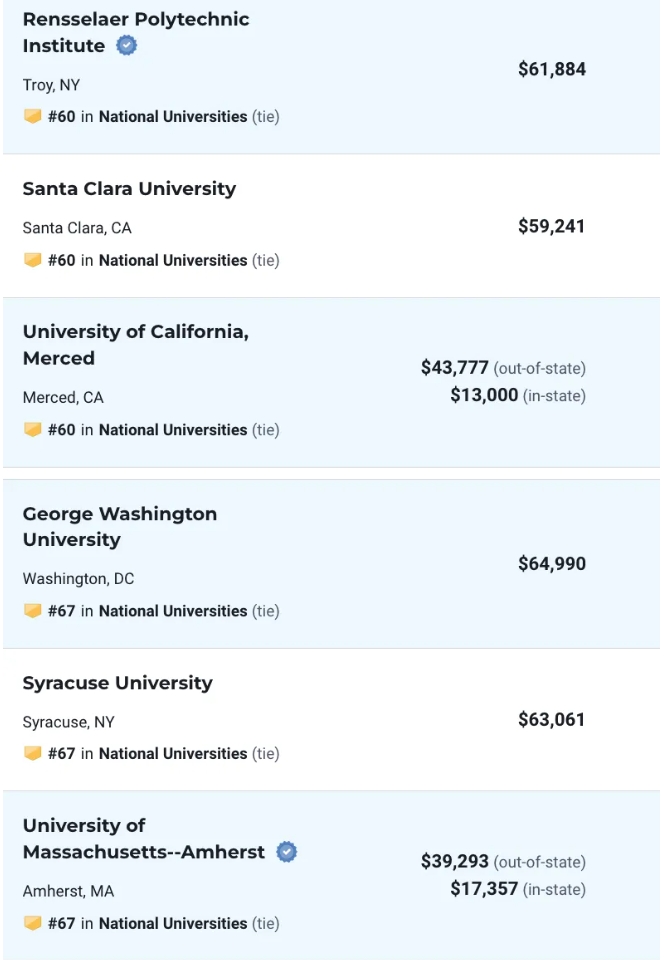Image resolution: width=664 pixels, height=960 pixels.
Task: Click ranking badge icon under Merced, CA
Action: pos(33,430)
